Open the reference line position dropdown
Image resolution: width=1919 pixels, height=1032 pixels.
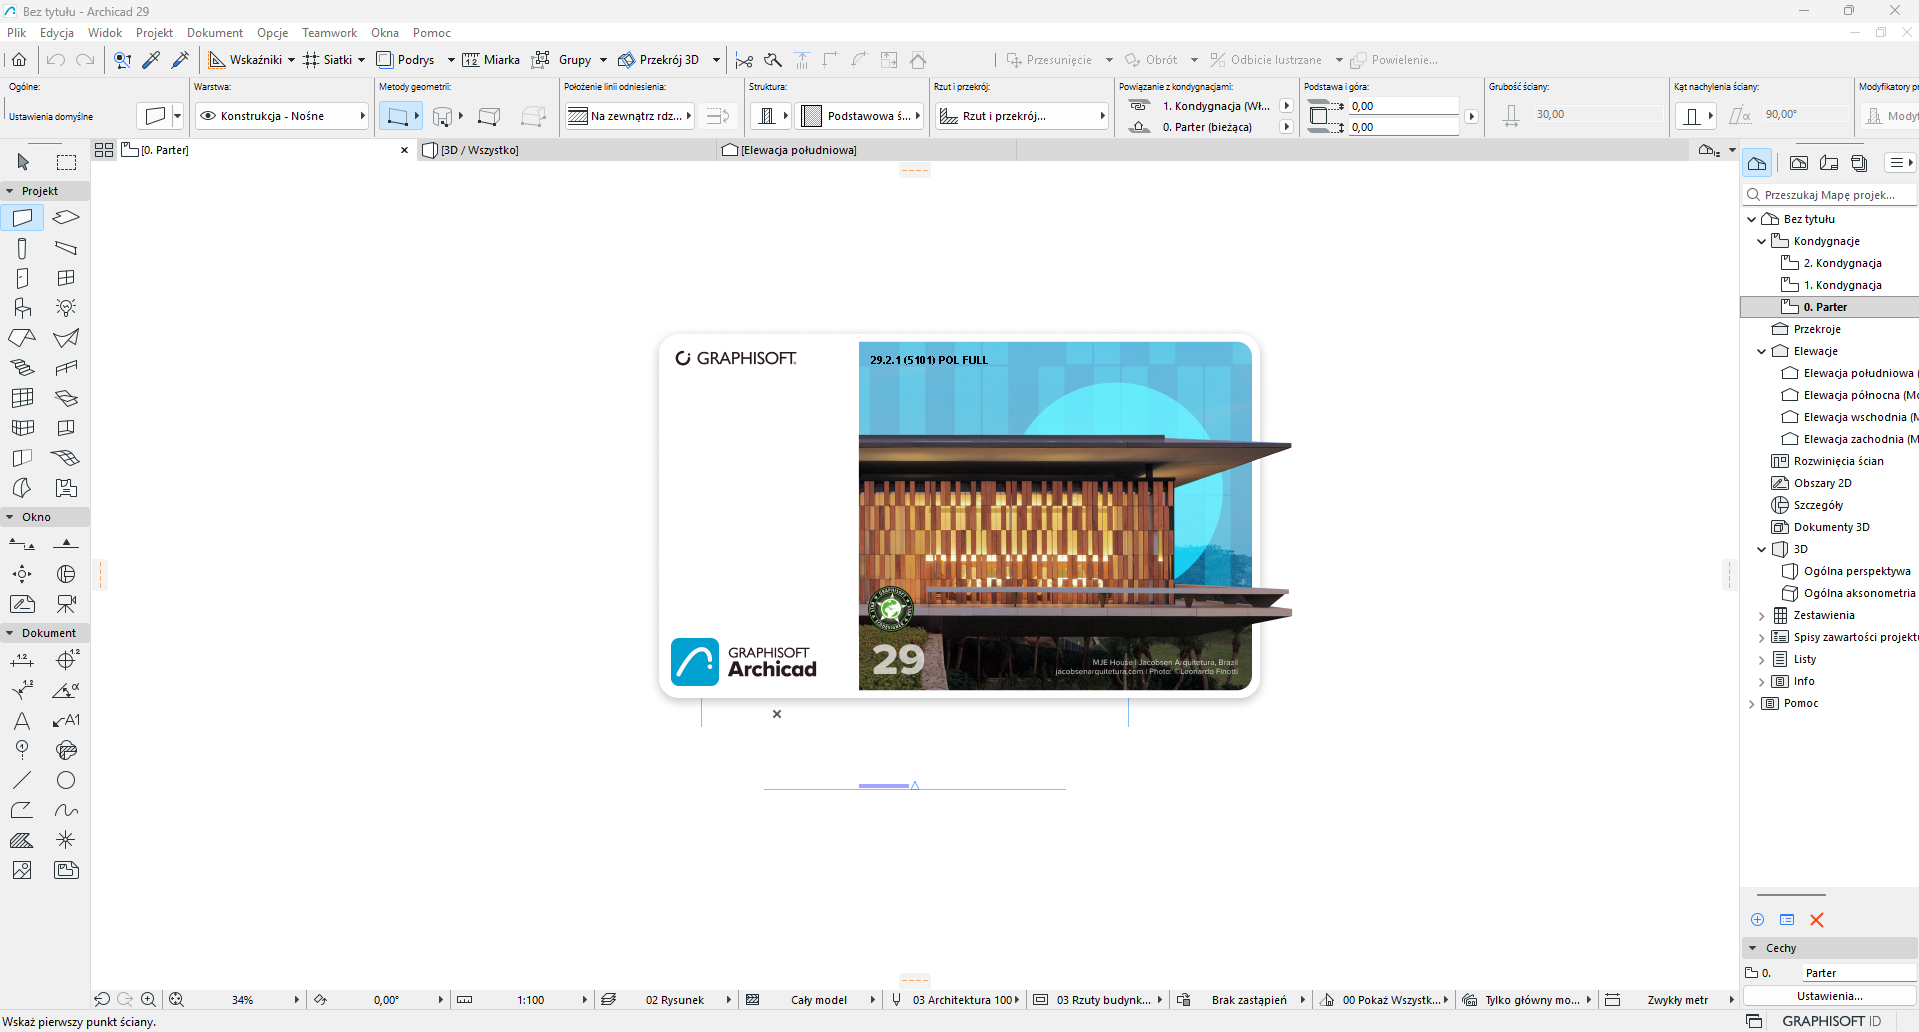pyautogui.click(x=629, y=116)
